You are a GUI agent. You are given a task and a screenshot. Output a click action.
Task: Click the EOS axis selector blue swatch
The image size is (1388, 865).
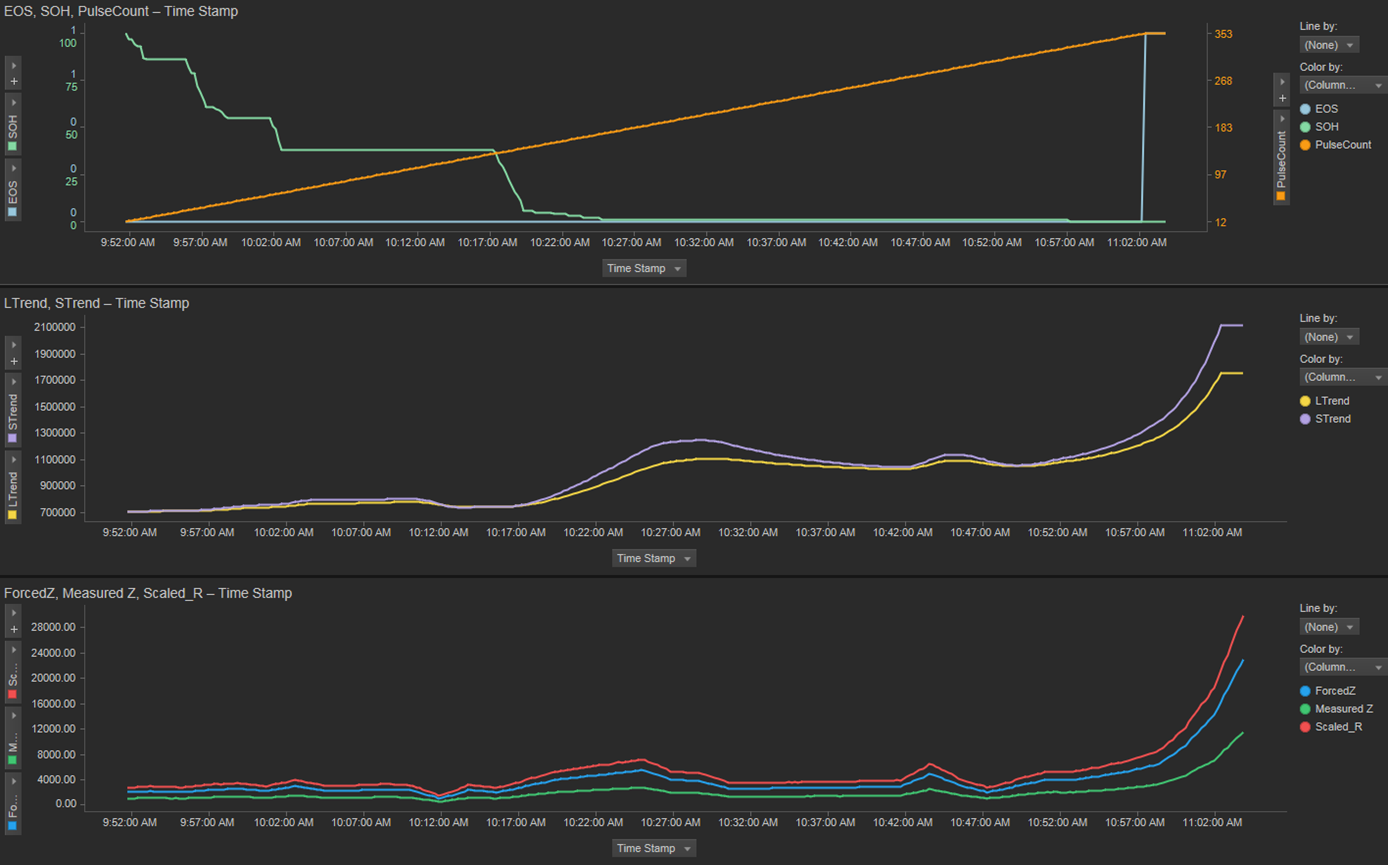click(x=13, y=212)
